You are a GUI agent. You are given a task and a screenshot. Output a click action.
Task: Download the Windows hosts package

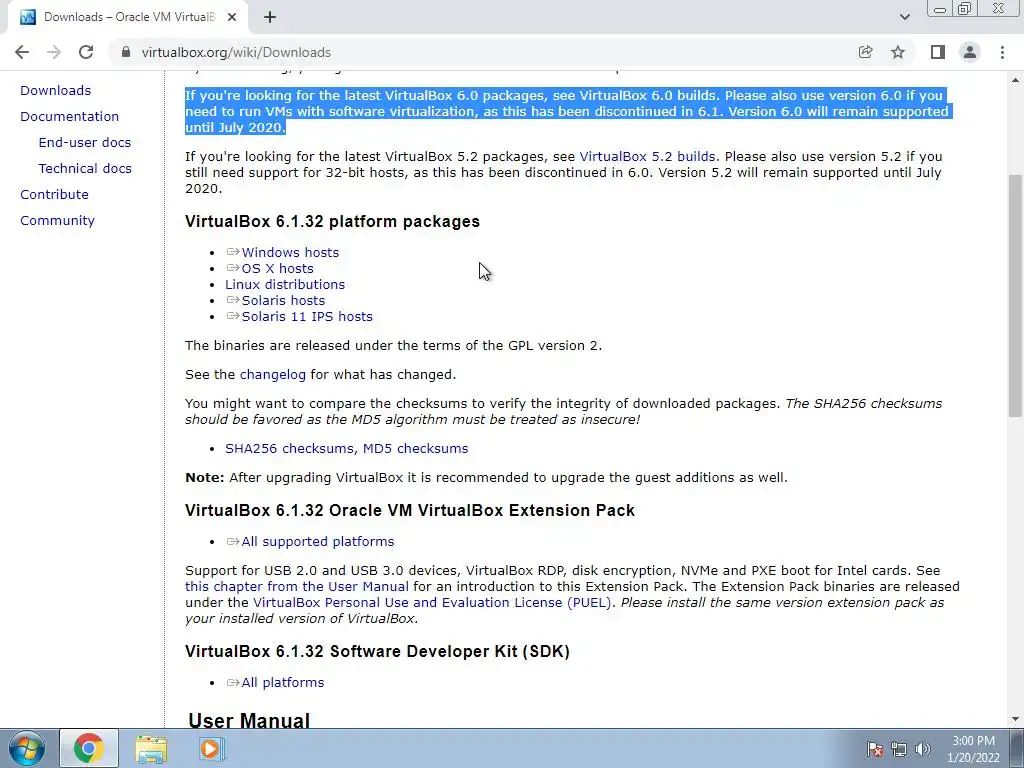290,252
